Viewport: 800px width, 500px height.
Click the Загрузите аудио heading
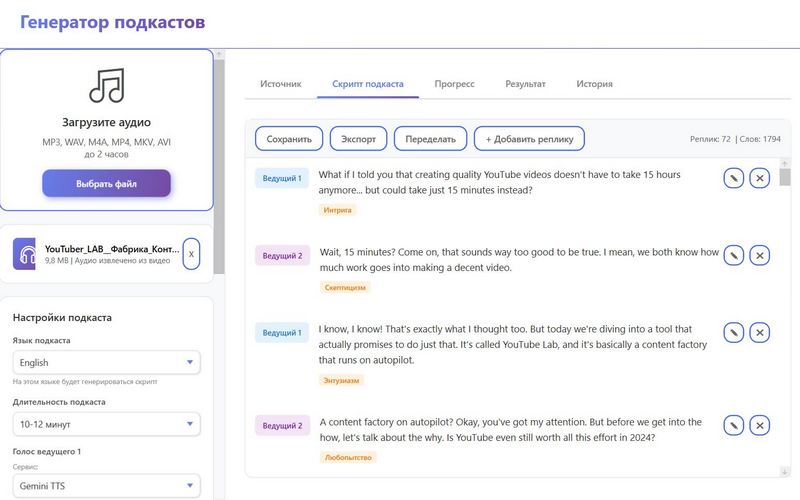click(106, 122)
